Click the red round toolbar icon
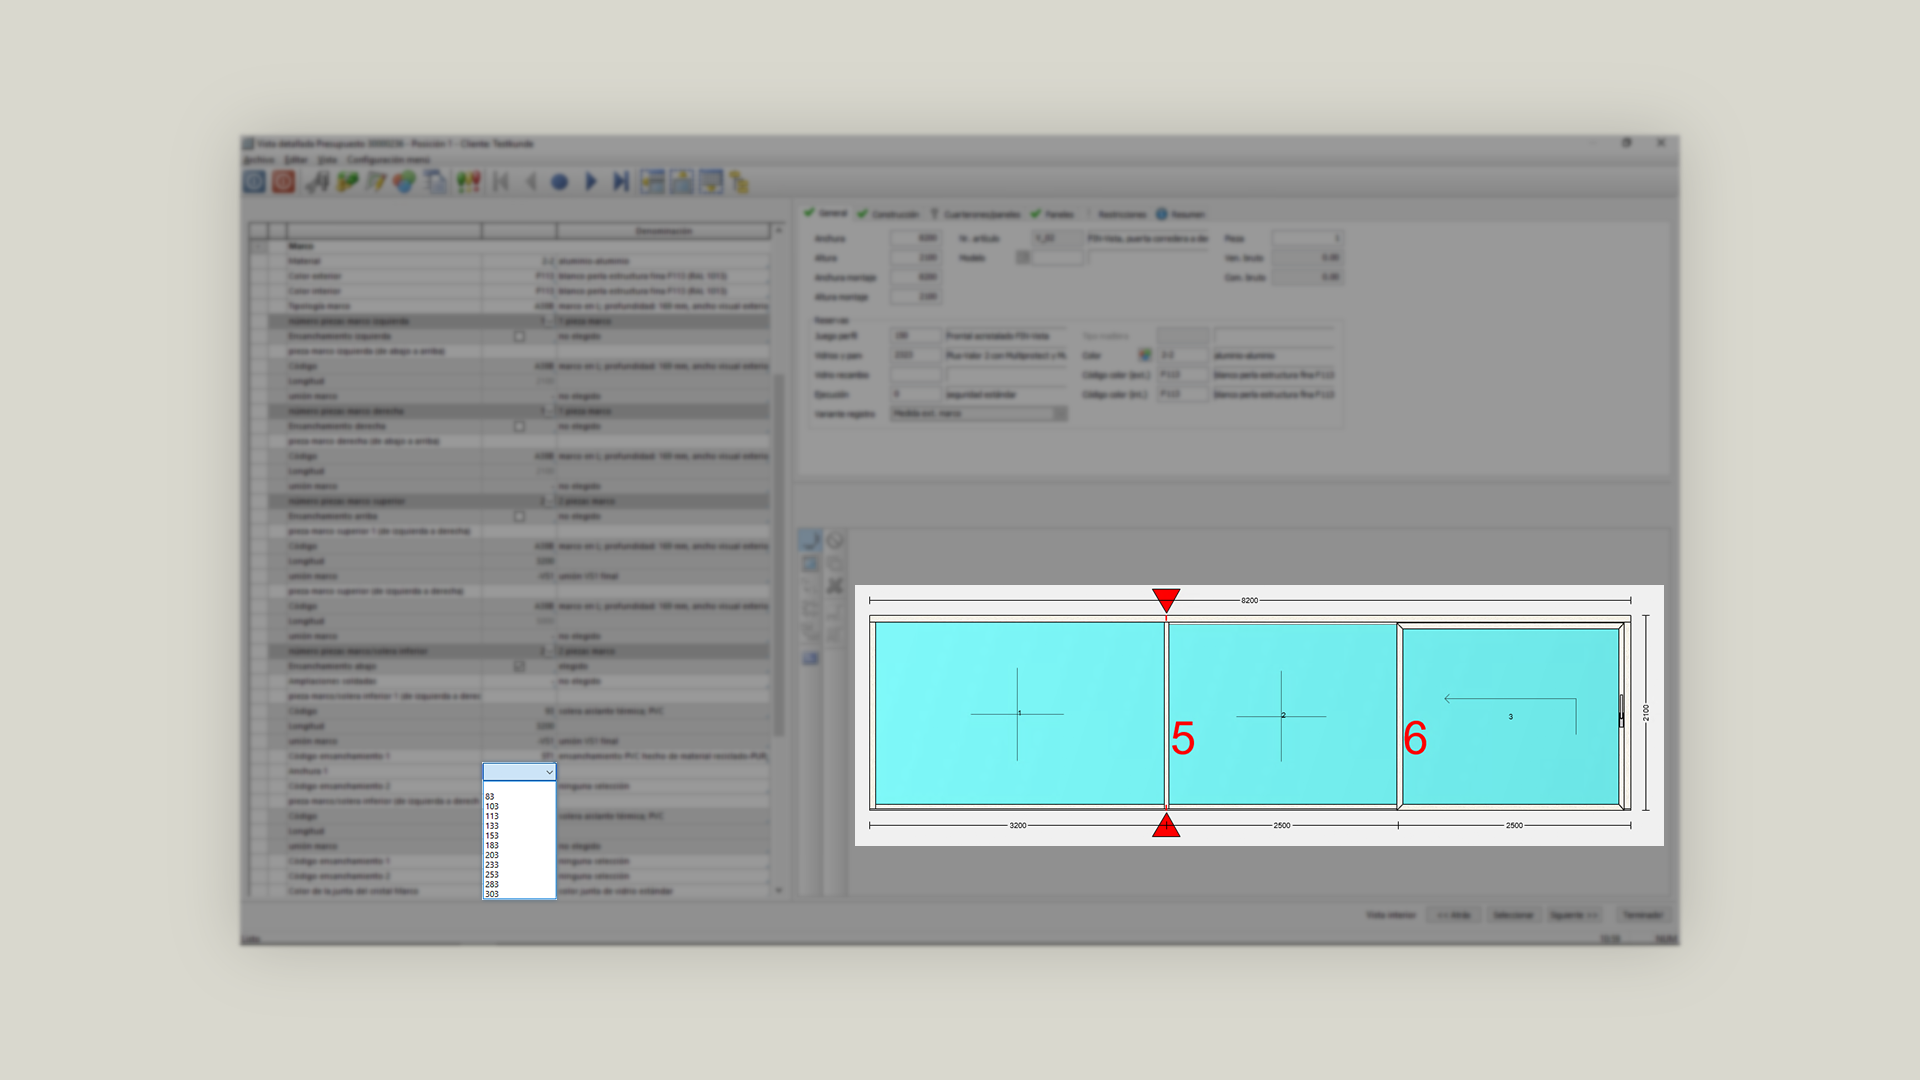 [x=284, y=182]
